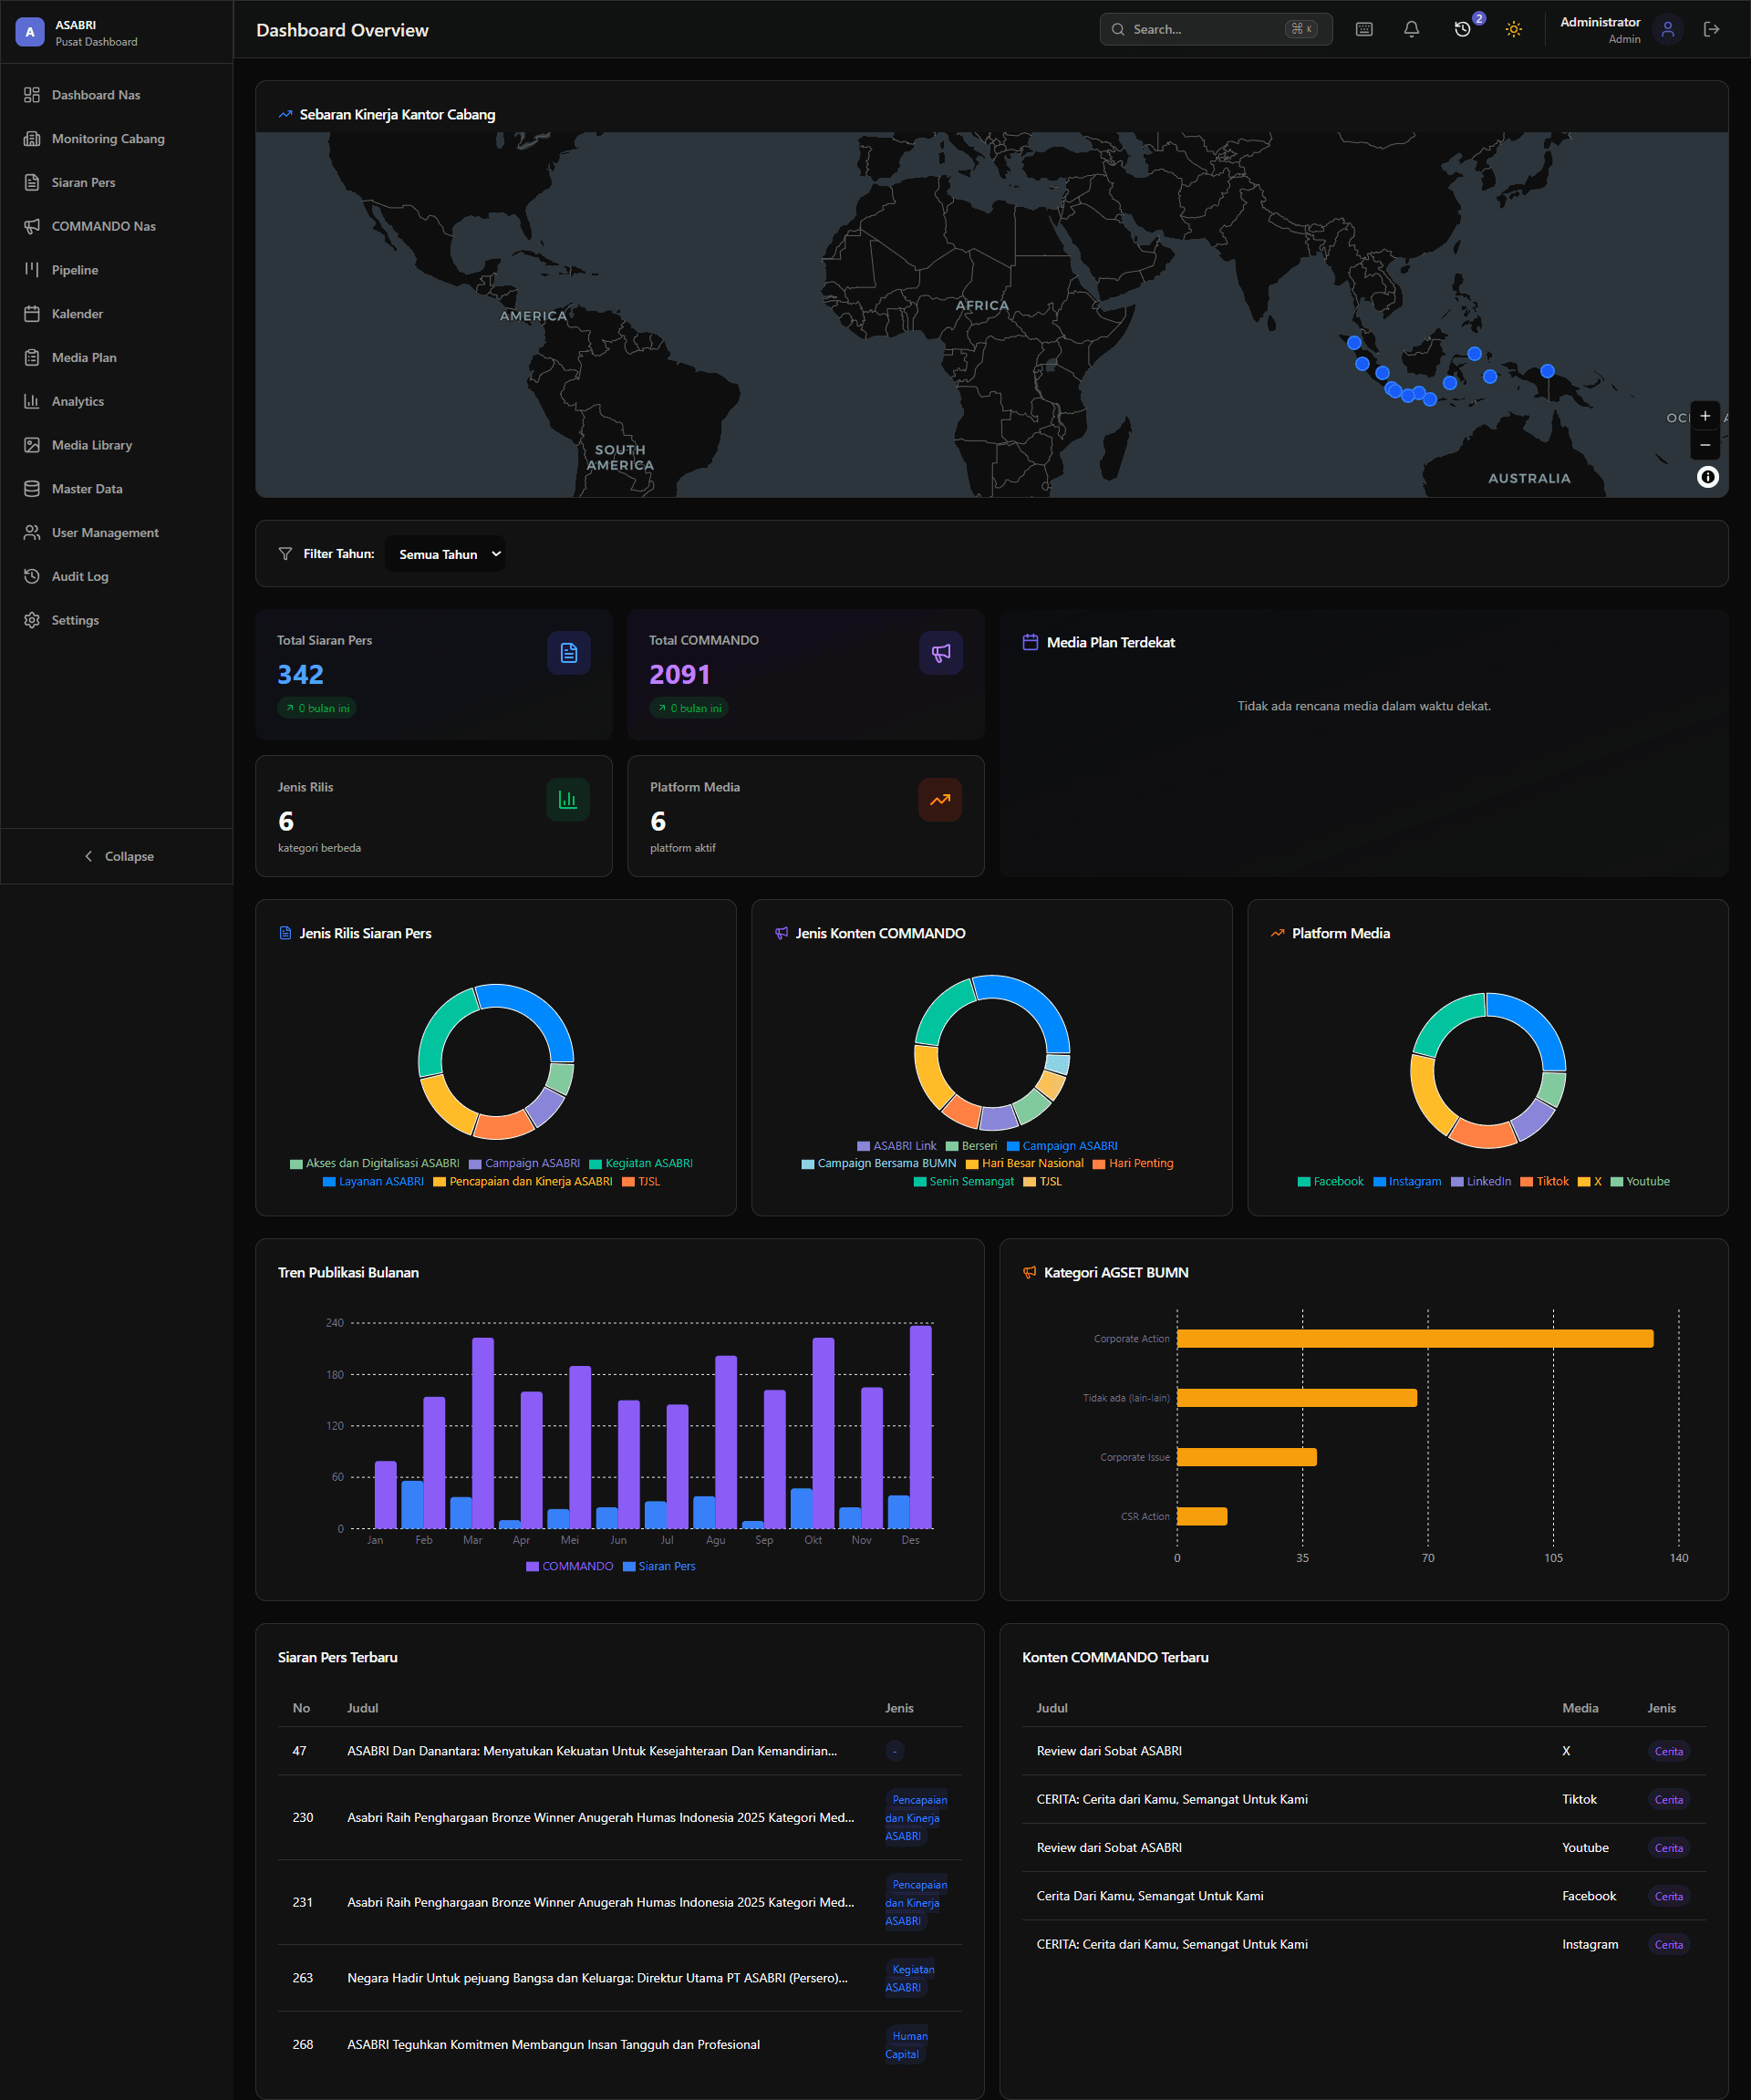Click the Corporate Action bar
The width and height of the screenshot is (1751, 2100).
coord(1415,1338)
